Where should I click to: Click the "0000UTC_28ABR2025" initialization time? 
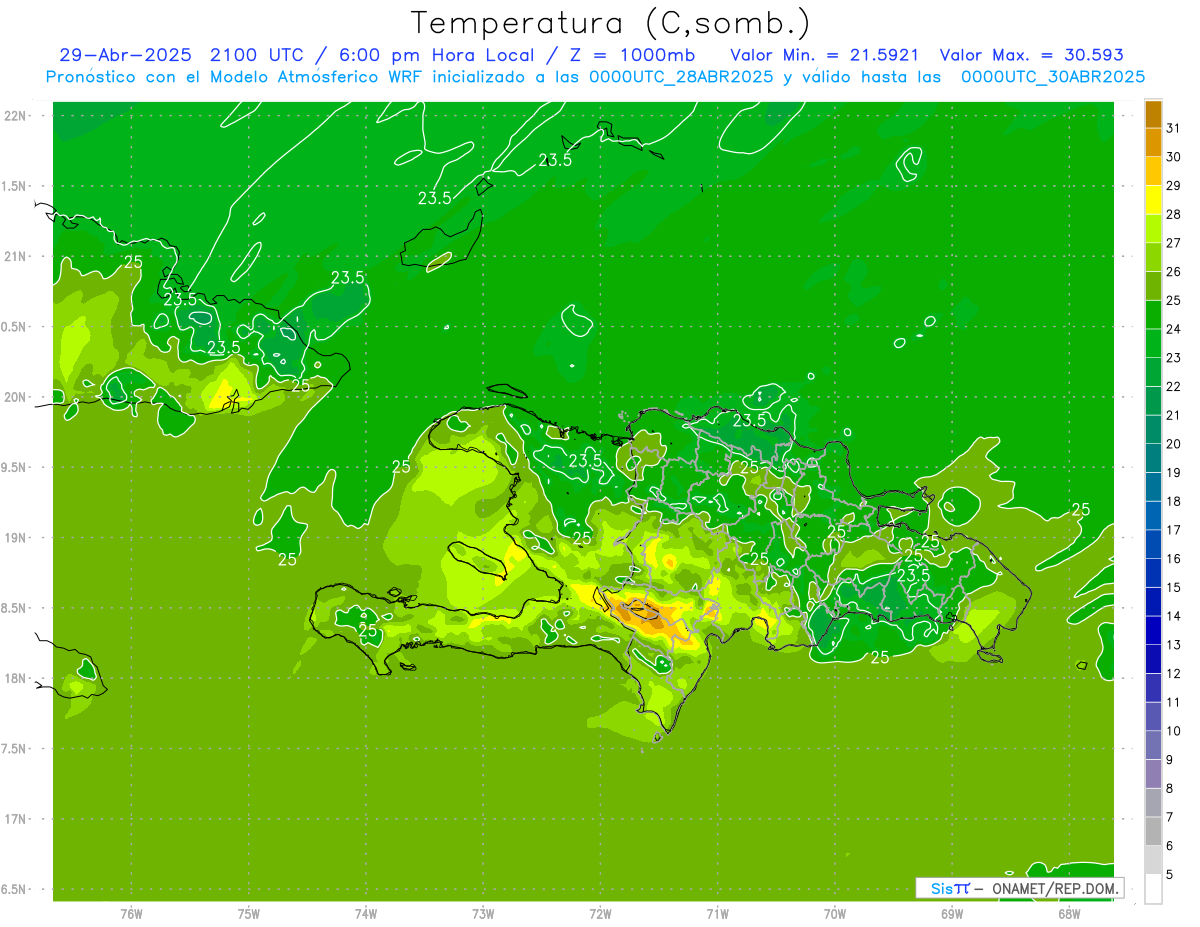click(x=680, y=77)
